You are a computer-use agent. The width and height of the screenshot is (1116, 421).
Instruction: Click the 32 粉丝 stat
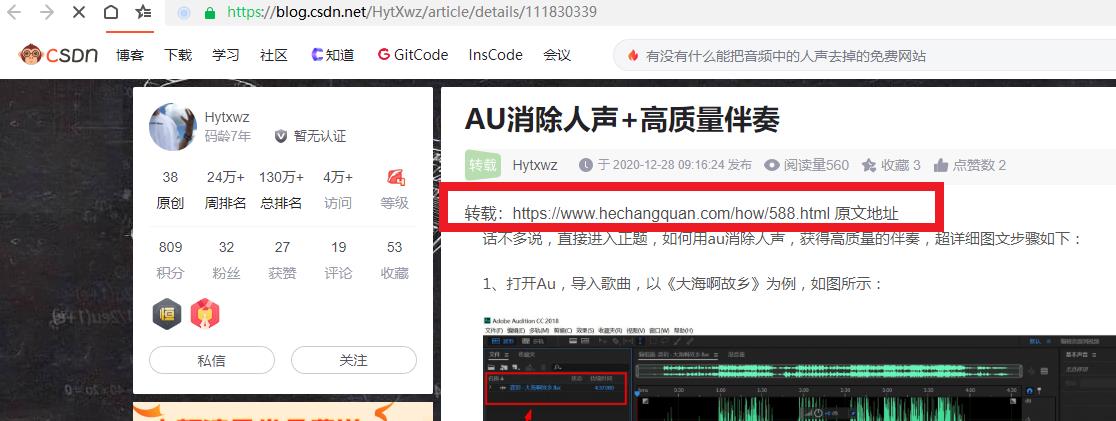tap(226, 260)
